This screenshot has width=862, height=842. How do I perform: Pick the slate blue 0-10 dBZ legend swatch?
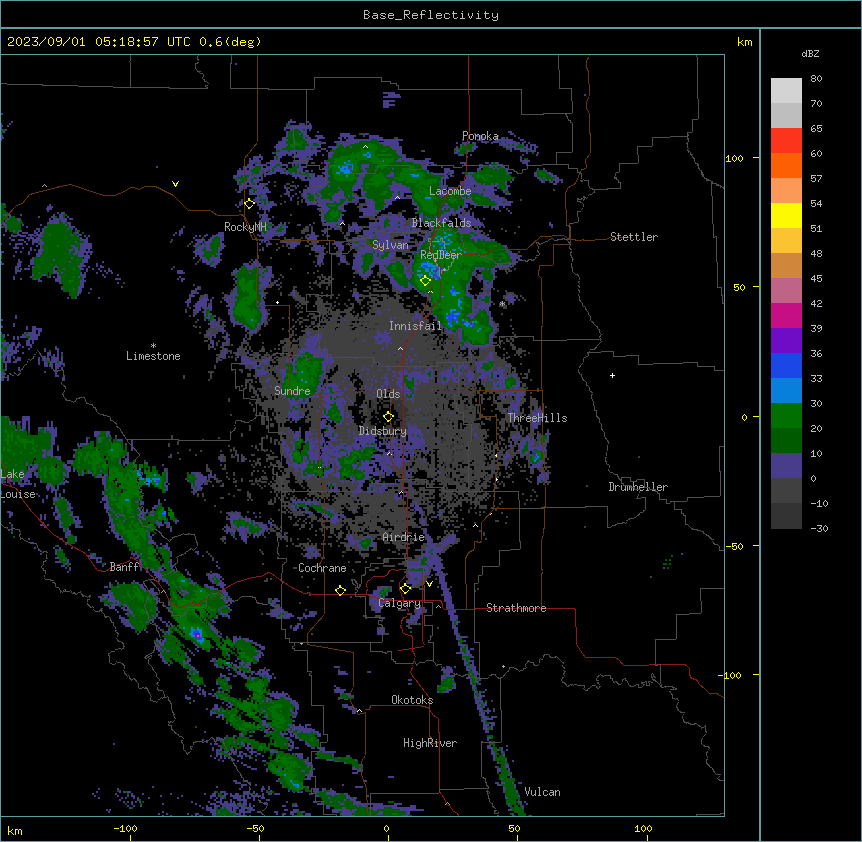pos(786,466)
